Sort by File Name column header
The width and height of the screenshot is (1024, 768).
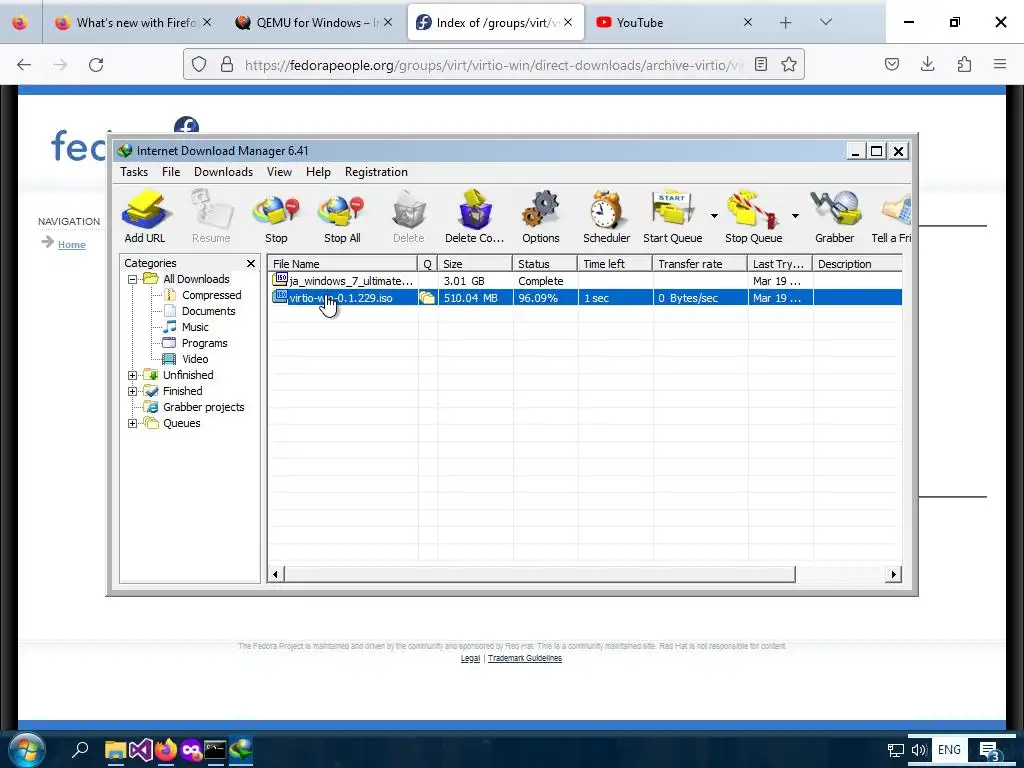[343, 264]
